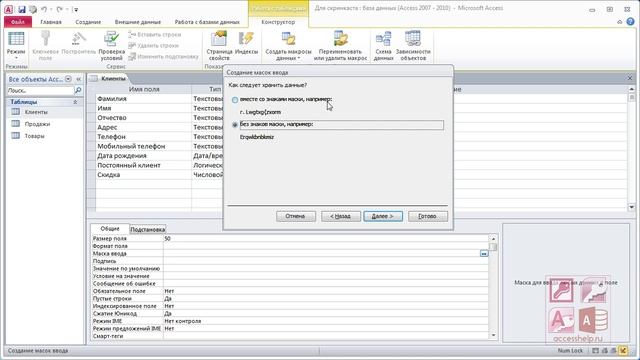Open the Товары table in navigation pane
640x360 pixels.
[34, 136]
